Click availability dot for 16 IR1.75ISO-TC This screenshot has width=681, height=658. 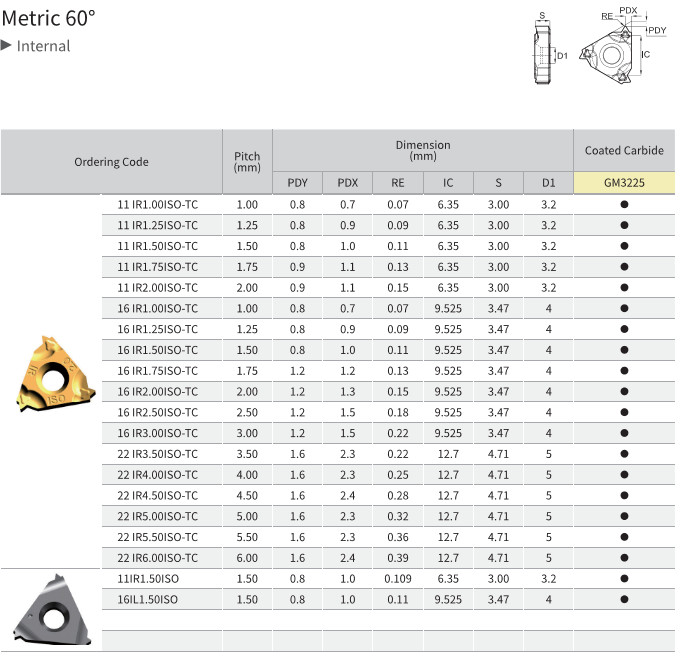pyautogui.click(x=625, y=371)
